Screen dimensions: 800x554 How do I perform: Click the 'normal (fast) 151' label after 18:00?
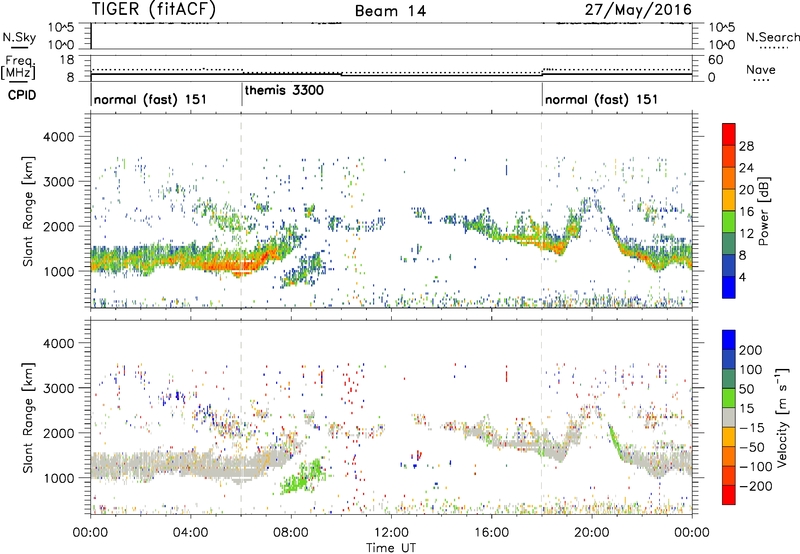coord(602,99)
